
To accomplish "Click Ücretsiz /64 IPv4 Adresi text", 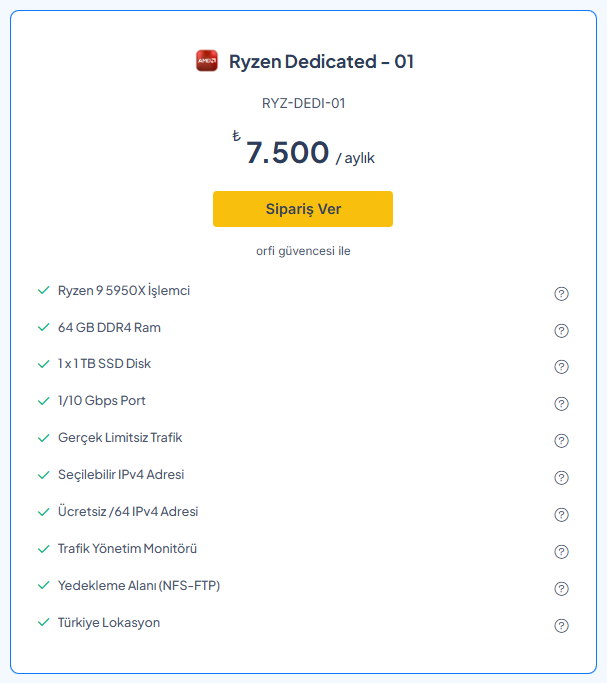I will [128, 511].
